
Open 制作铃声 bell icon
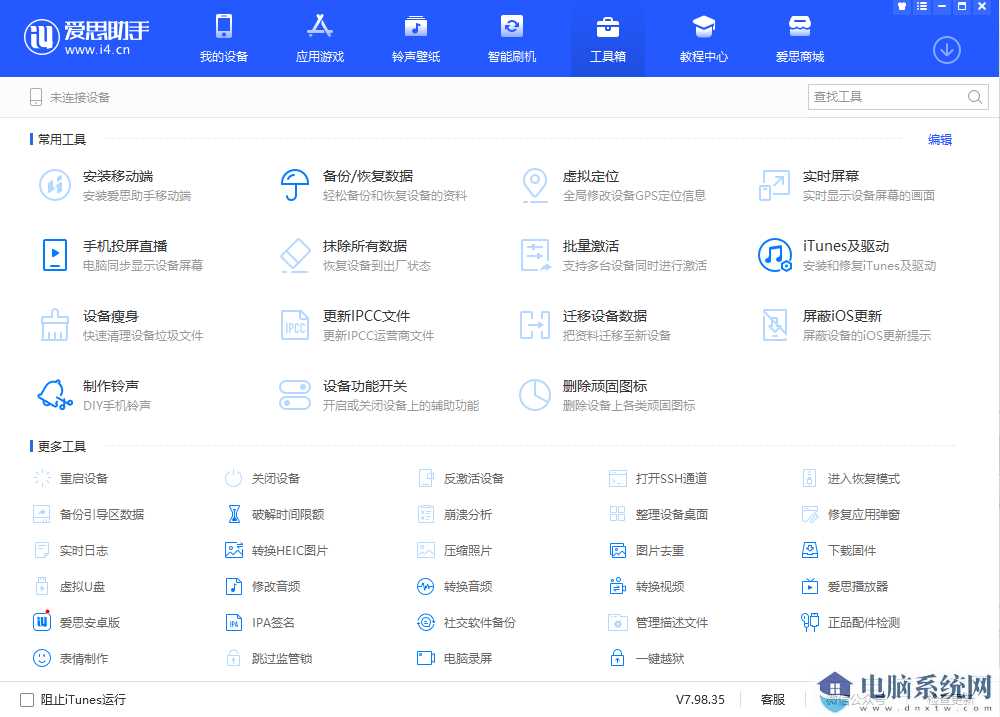coord(55,395)
